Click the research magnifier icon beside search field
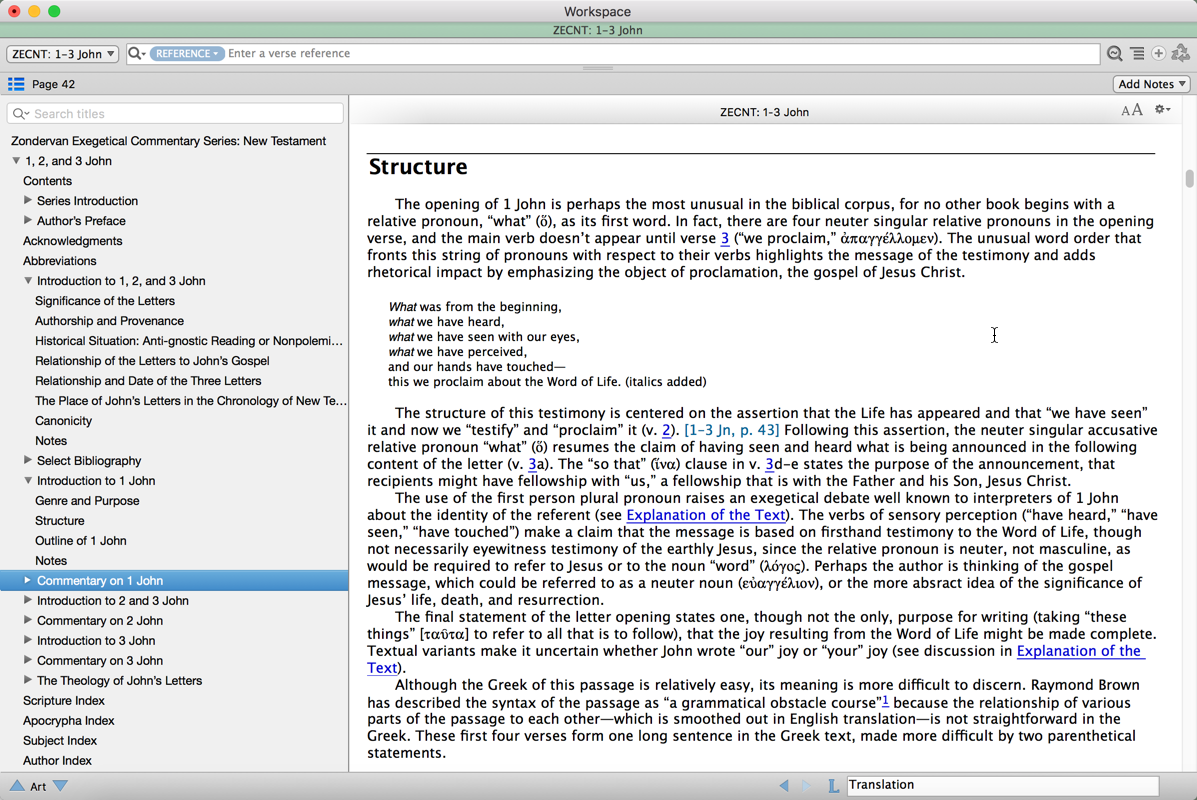The height and width of the screenshot is (800, 1197). [x=1114, y=54]
